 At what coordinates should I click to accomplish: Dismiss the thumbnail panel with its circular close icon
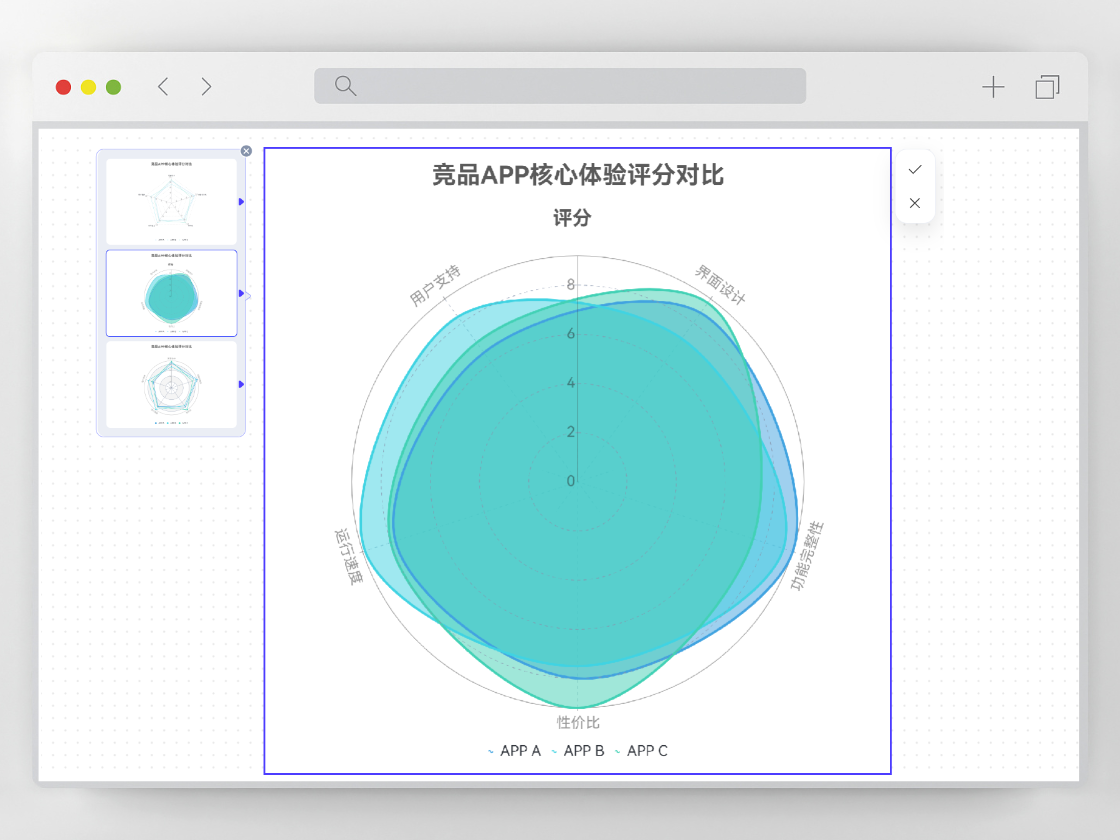(x=246, y=151)
